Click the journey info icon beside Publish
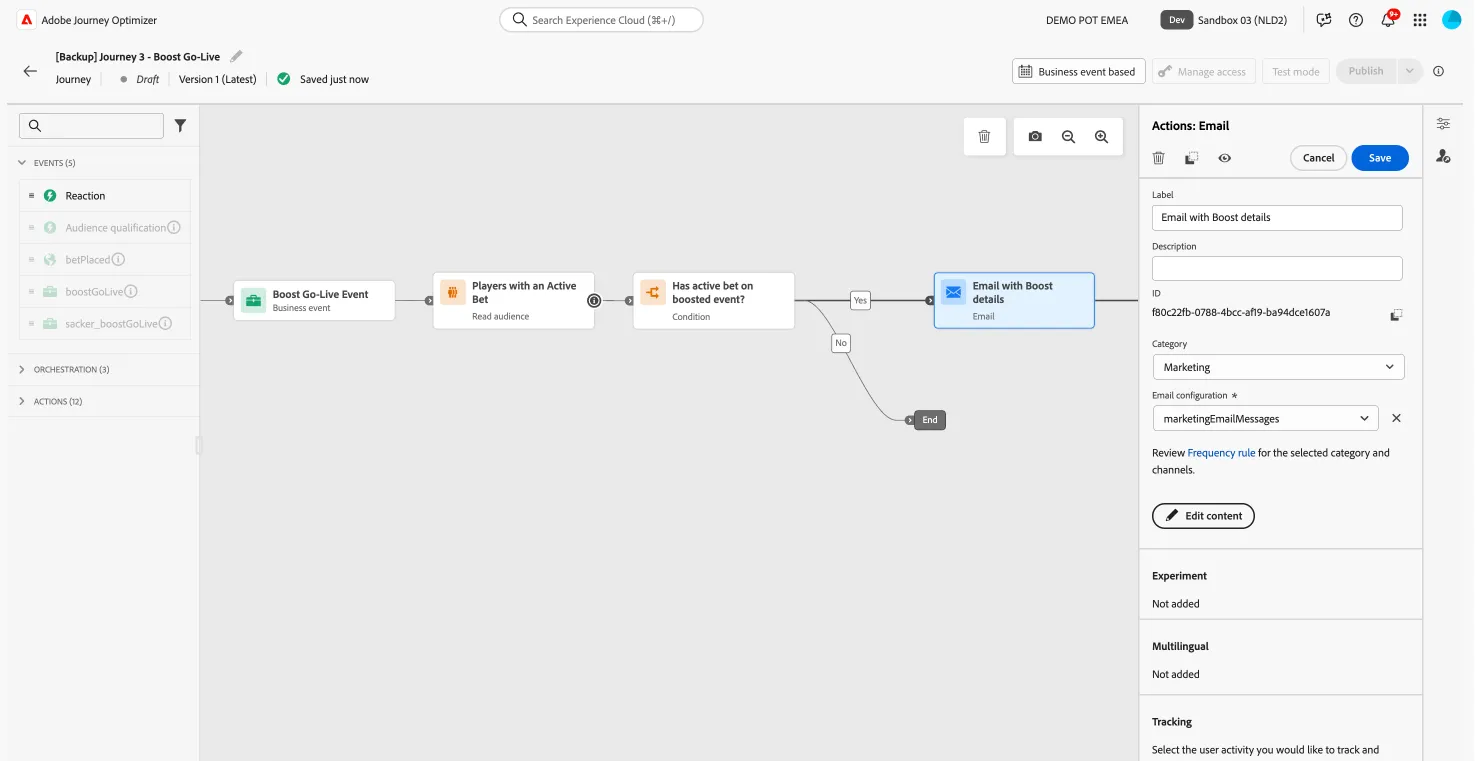1475x761 pixels. pyautogui.click(x=1439, y=71)
